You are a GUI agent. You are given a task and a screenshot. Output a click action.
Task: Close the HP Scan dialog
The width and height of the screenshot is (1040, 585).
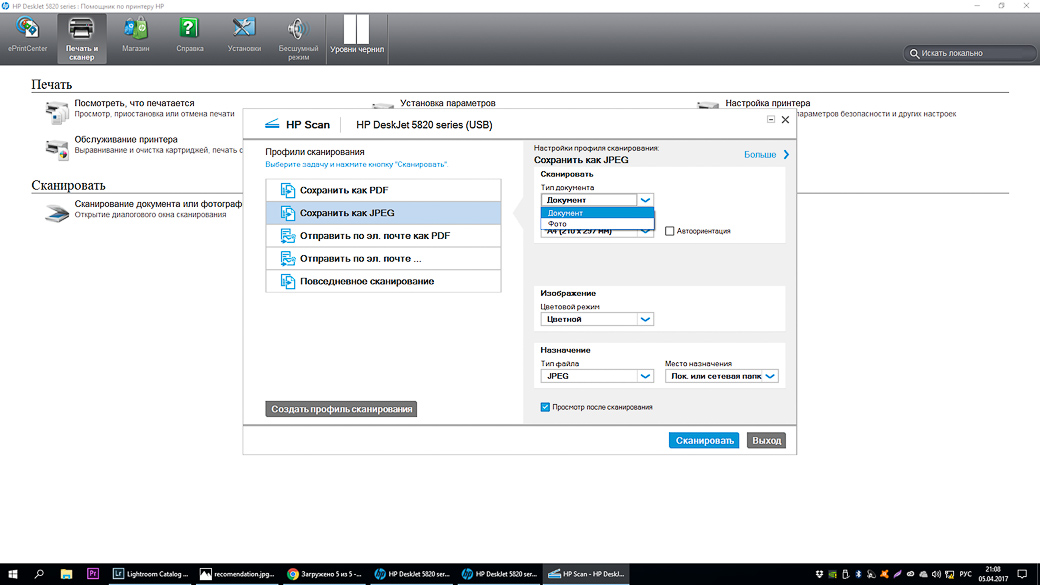785,119
